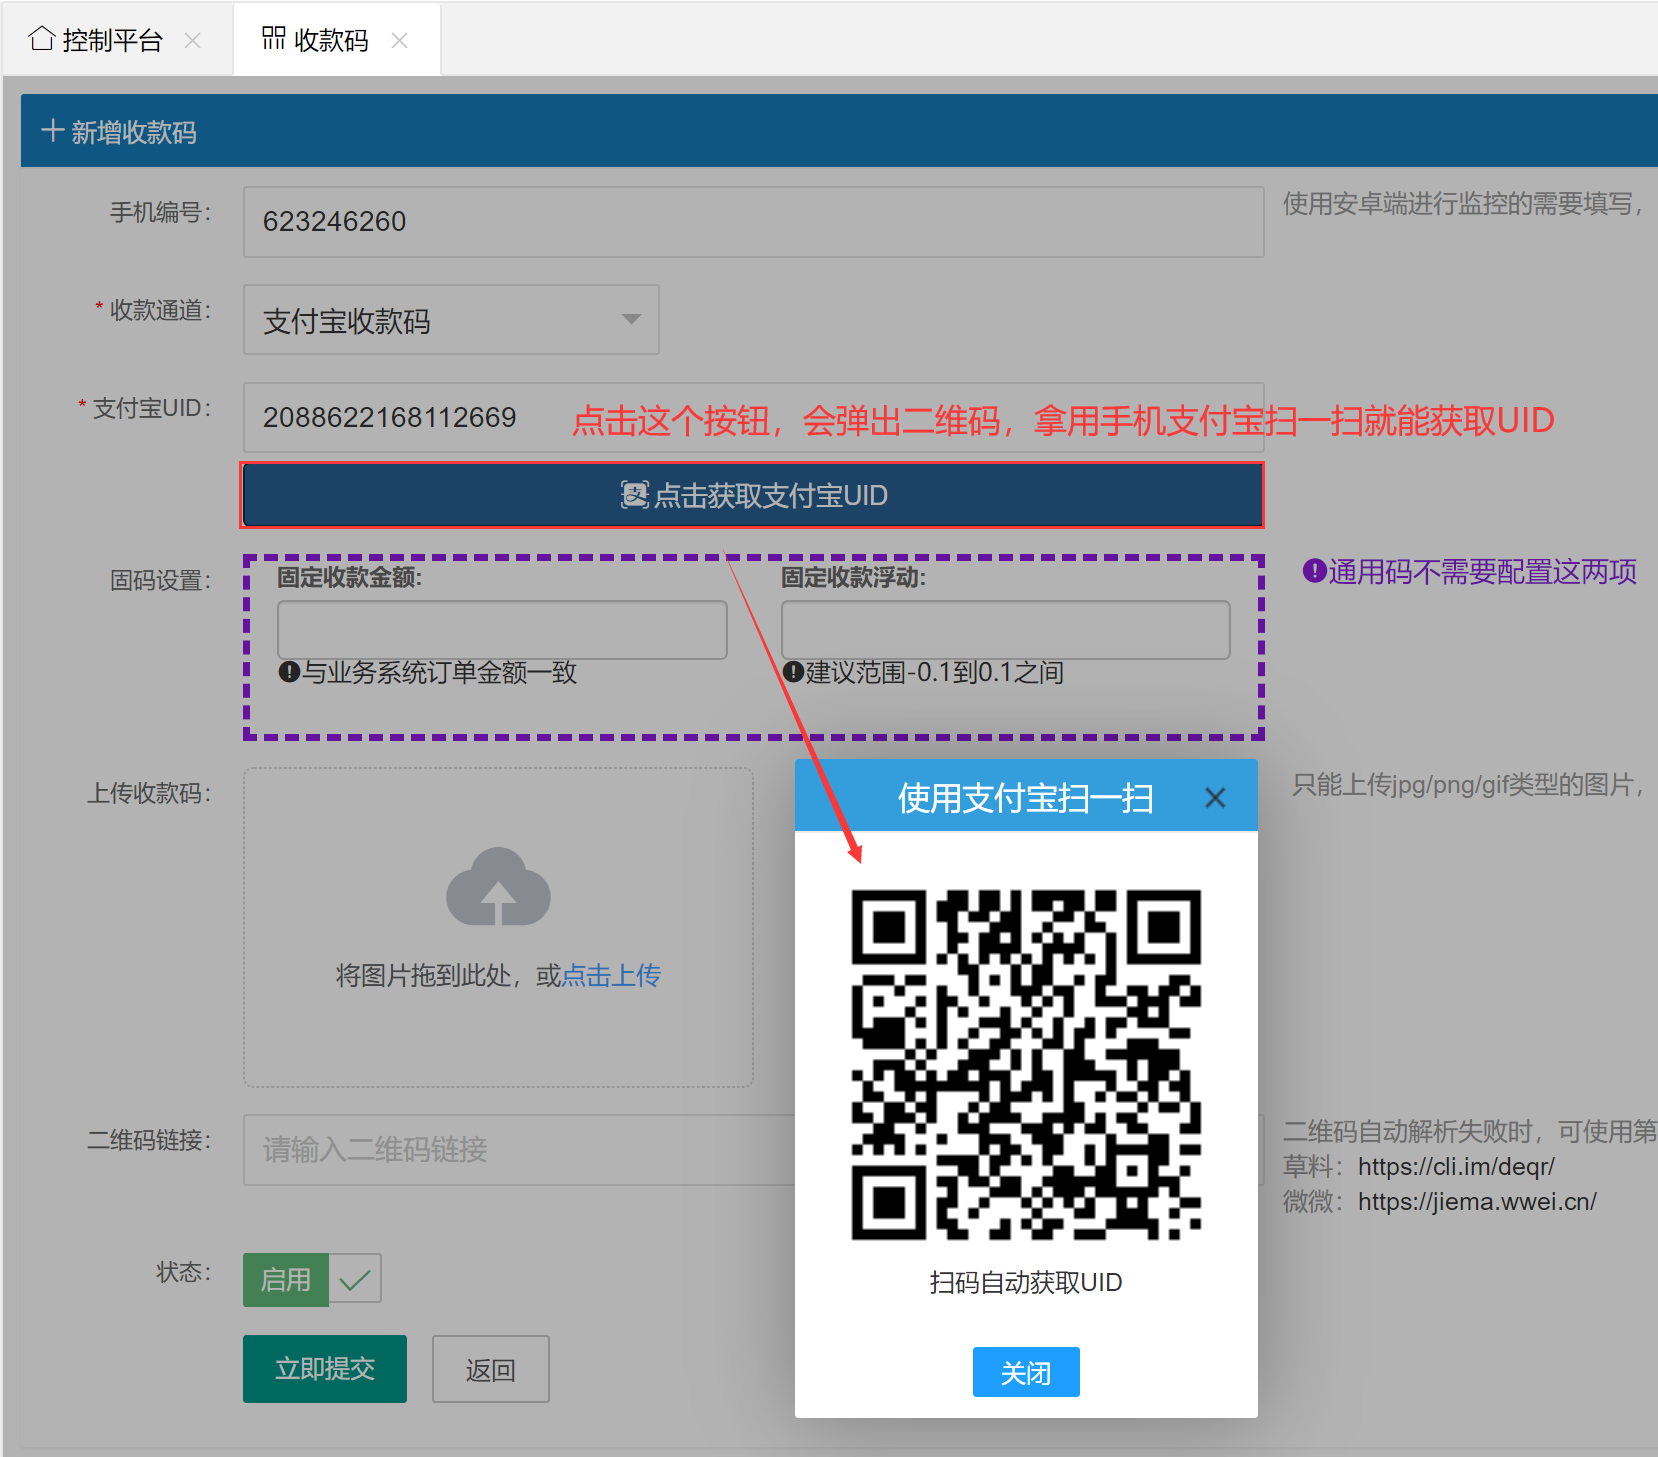Submit form with 立即提交 button
The height and width of the screenshot is (1457, 1658).
coord(325,1369)
